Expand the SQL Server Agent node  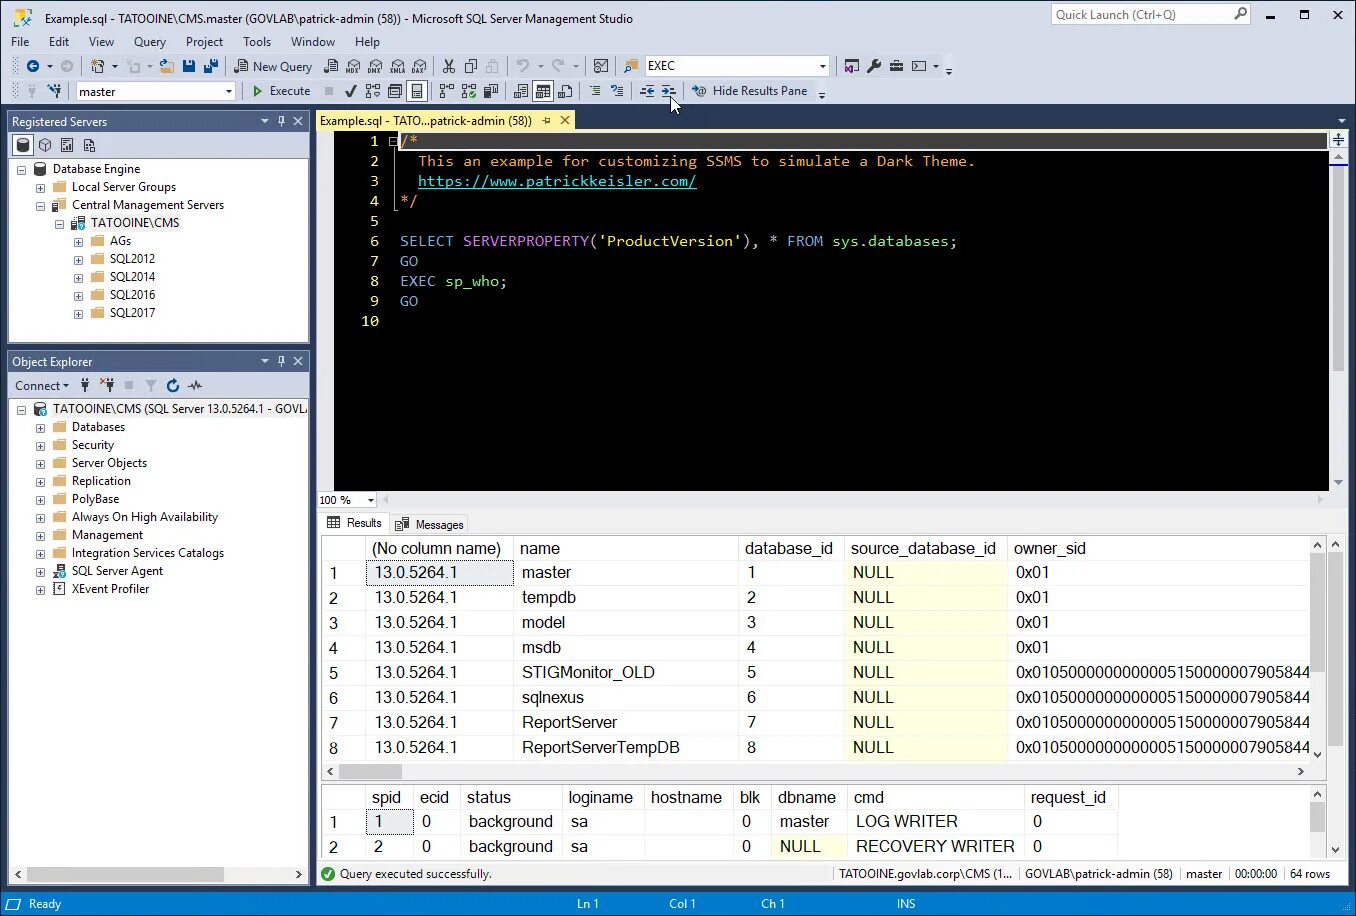[40, 572]
